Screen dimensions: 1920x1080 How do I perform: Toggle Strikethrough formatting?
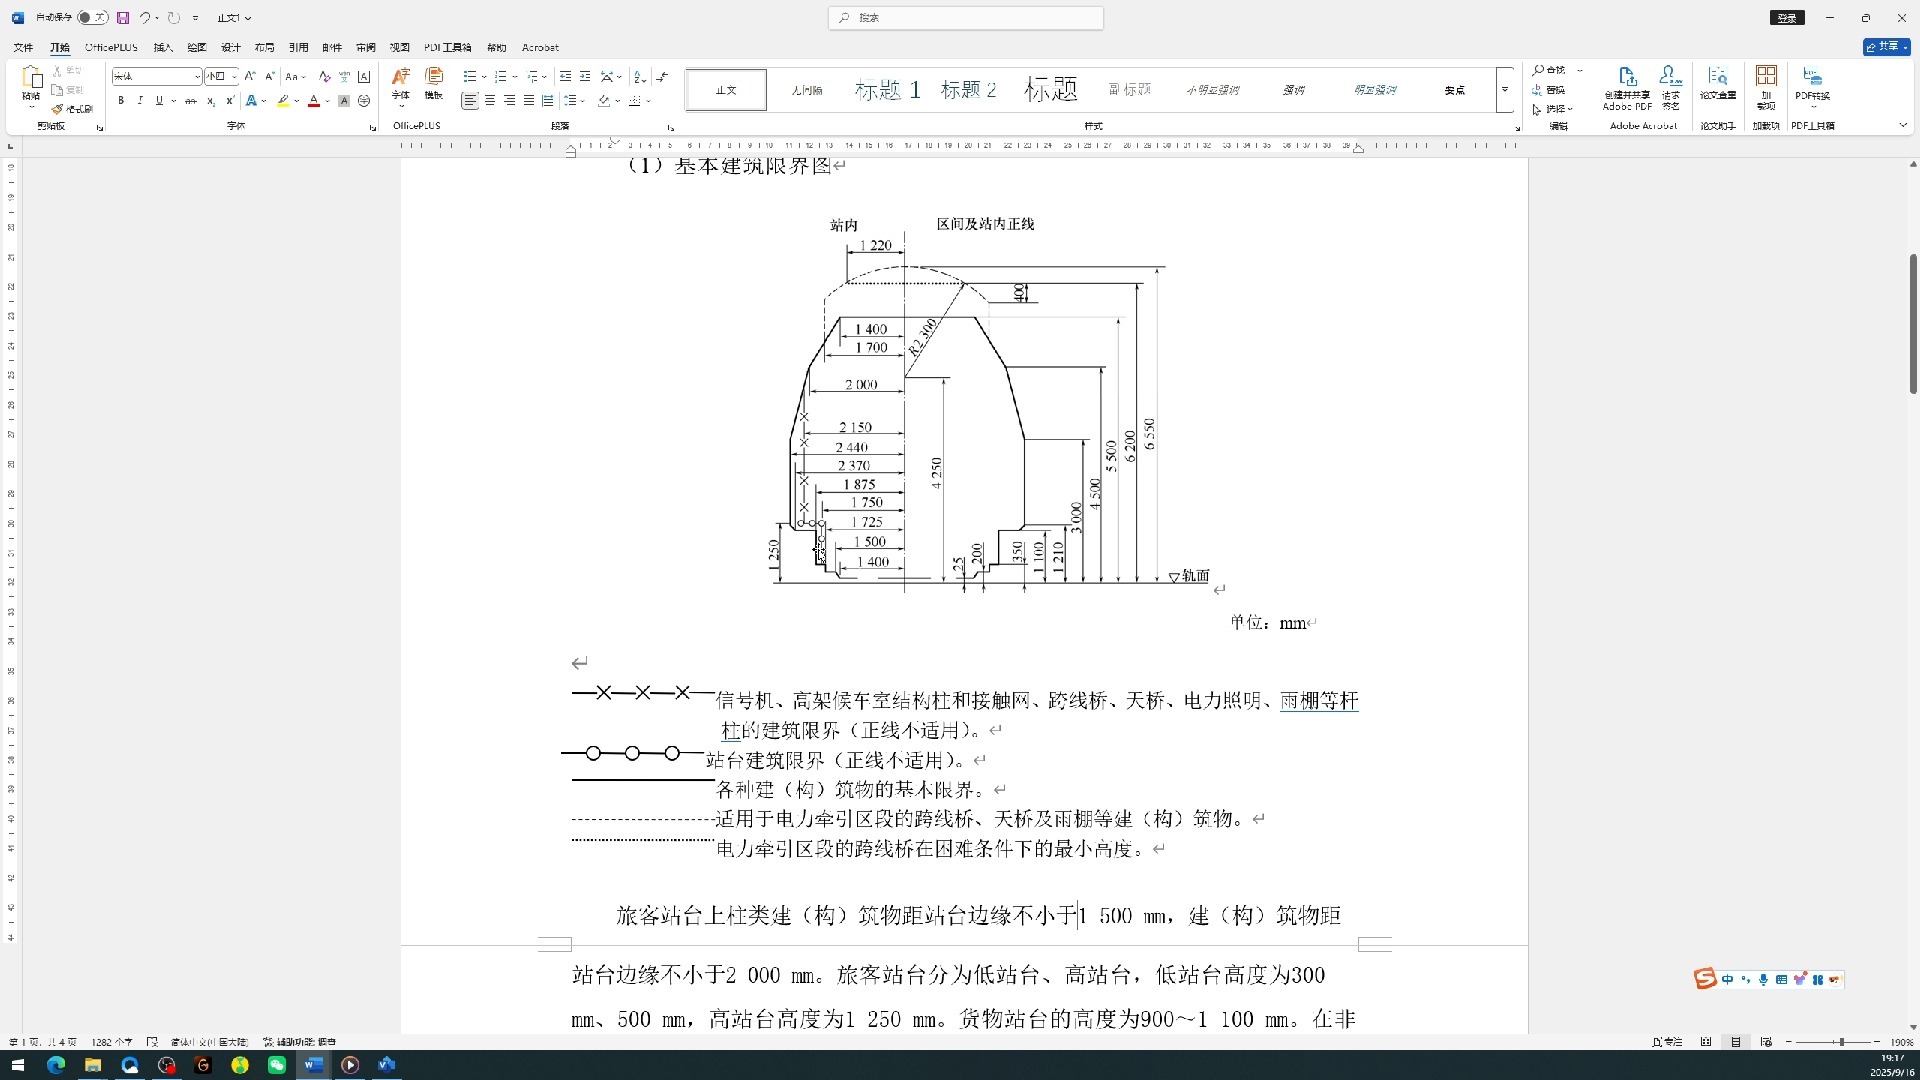(x=190, y=101)
